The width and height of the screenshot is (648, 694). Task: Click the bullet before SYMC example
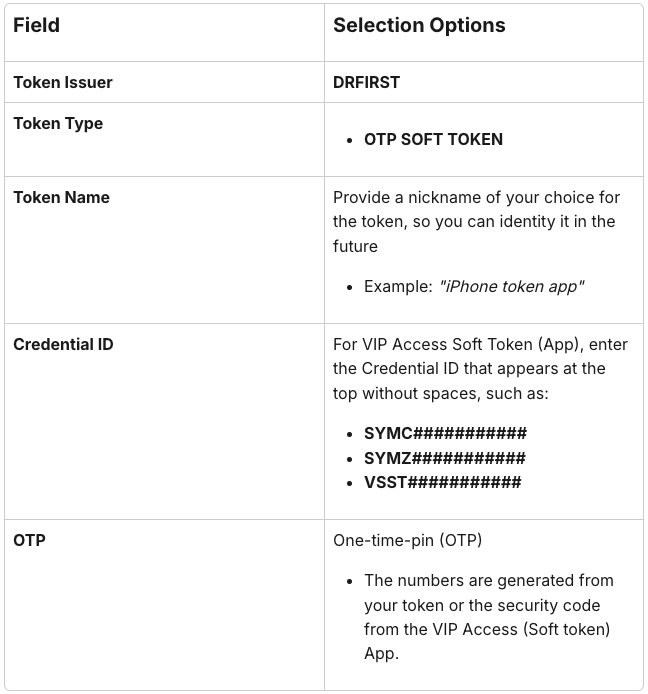[x=350, y=434]
